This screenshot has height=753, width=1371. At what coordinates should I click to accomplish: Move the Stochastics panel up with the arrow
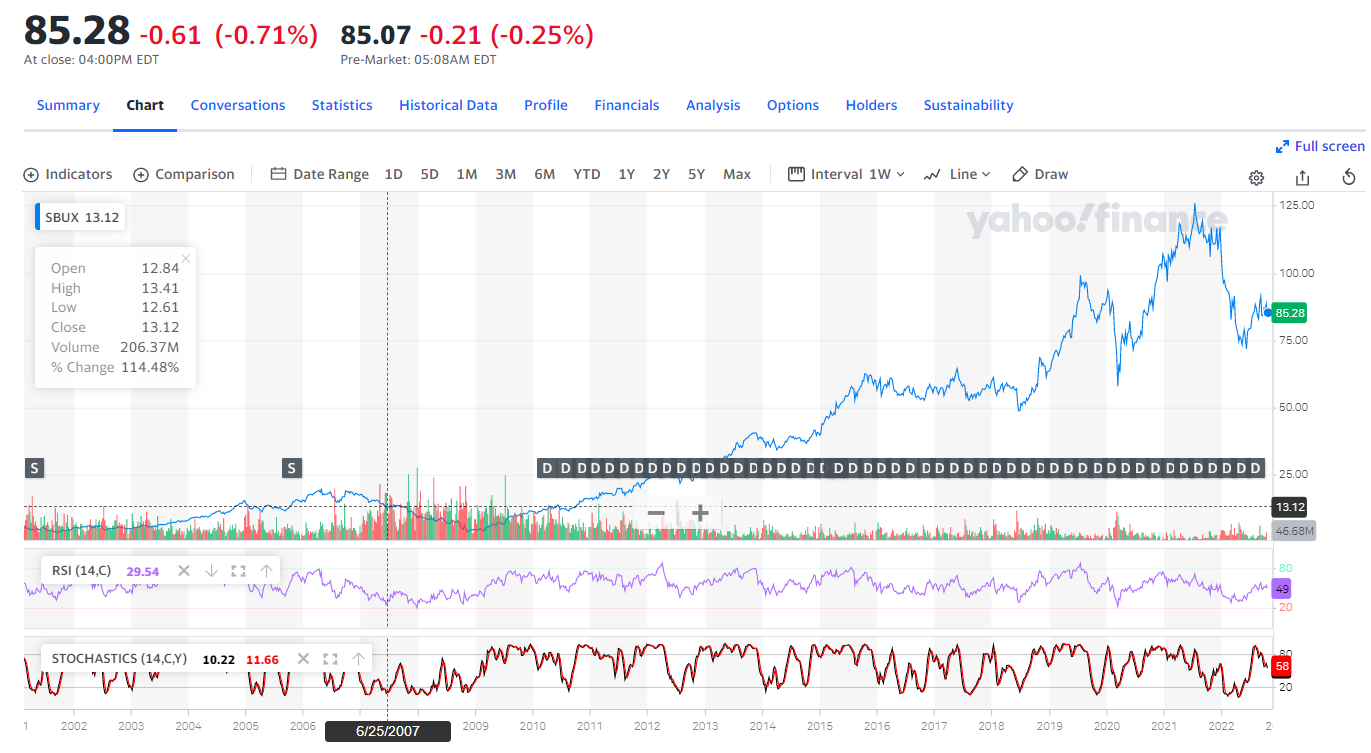[358, 659]
